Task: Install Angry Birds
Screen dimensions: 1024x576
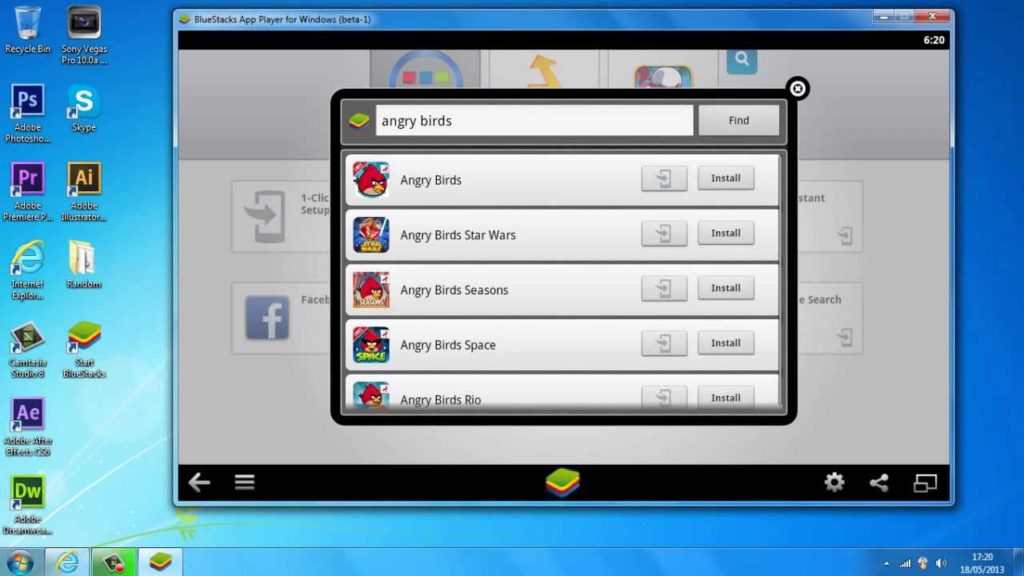Action: [726, 178]
